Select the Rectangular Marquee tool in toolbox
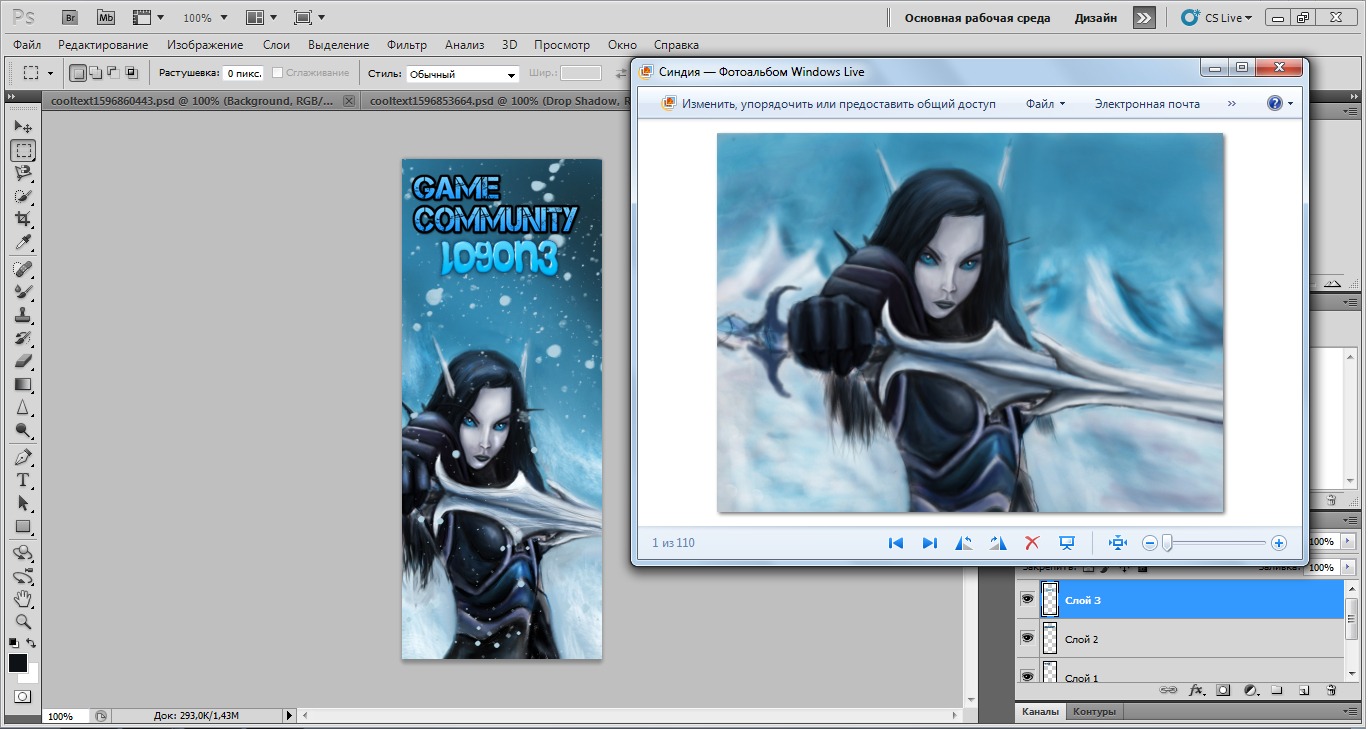 [23, 150]
